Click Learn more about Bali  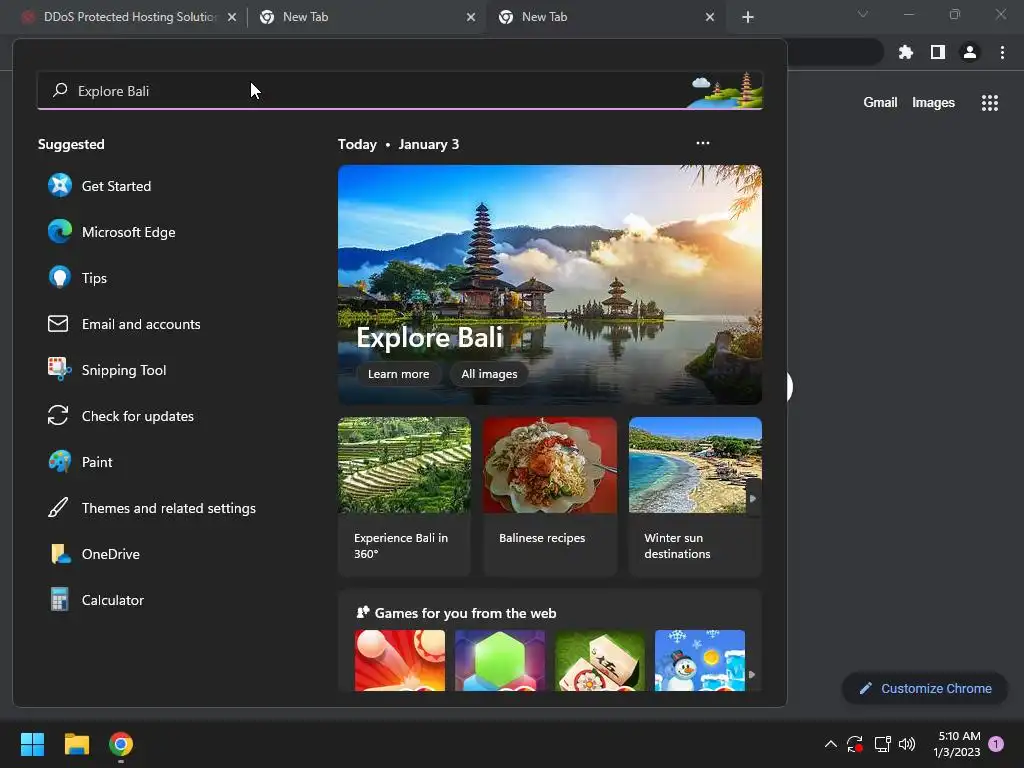(398, 374)
